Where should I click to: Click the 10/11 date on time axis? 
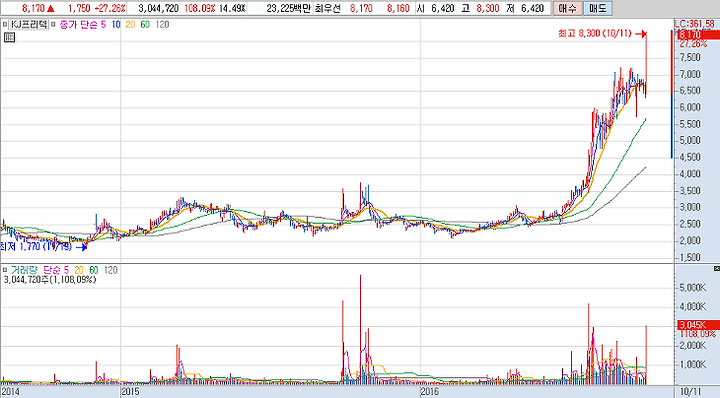click(x=691, y=392)
